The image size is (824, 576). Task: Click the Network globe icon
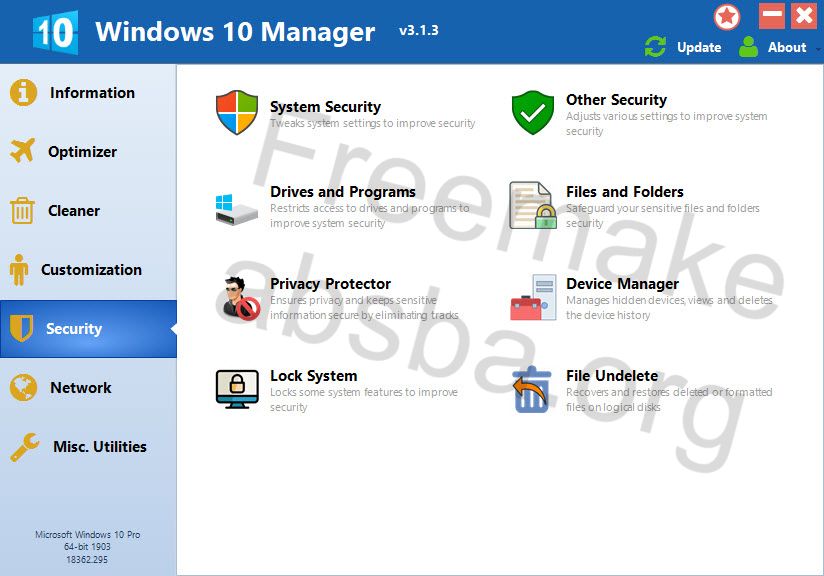coord(23,387)
